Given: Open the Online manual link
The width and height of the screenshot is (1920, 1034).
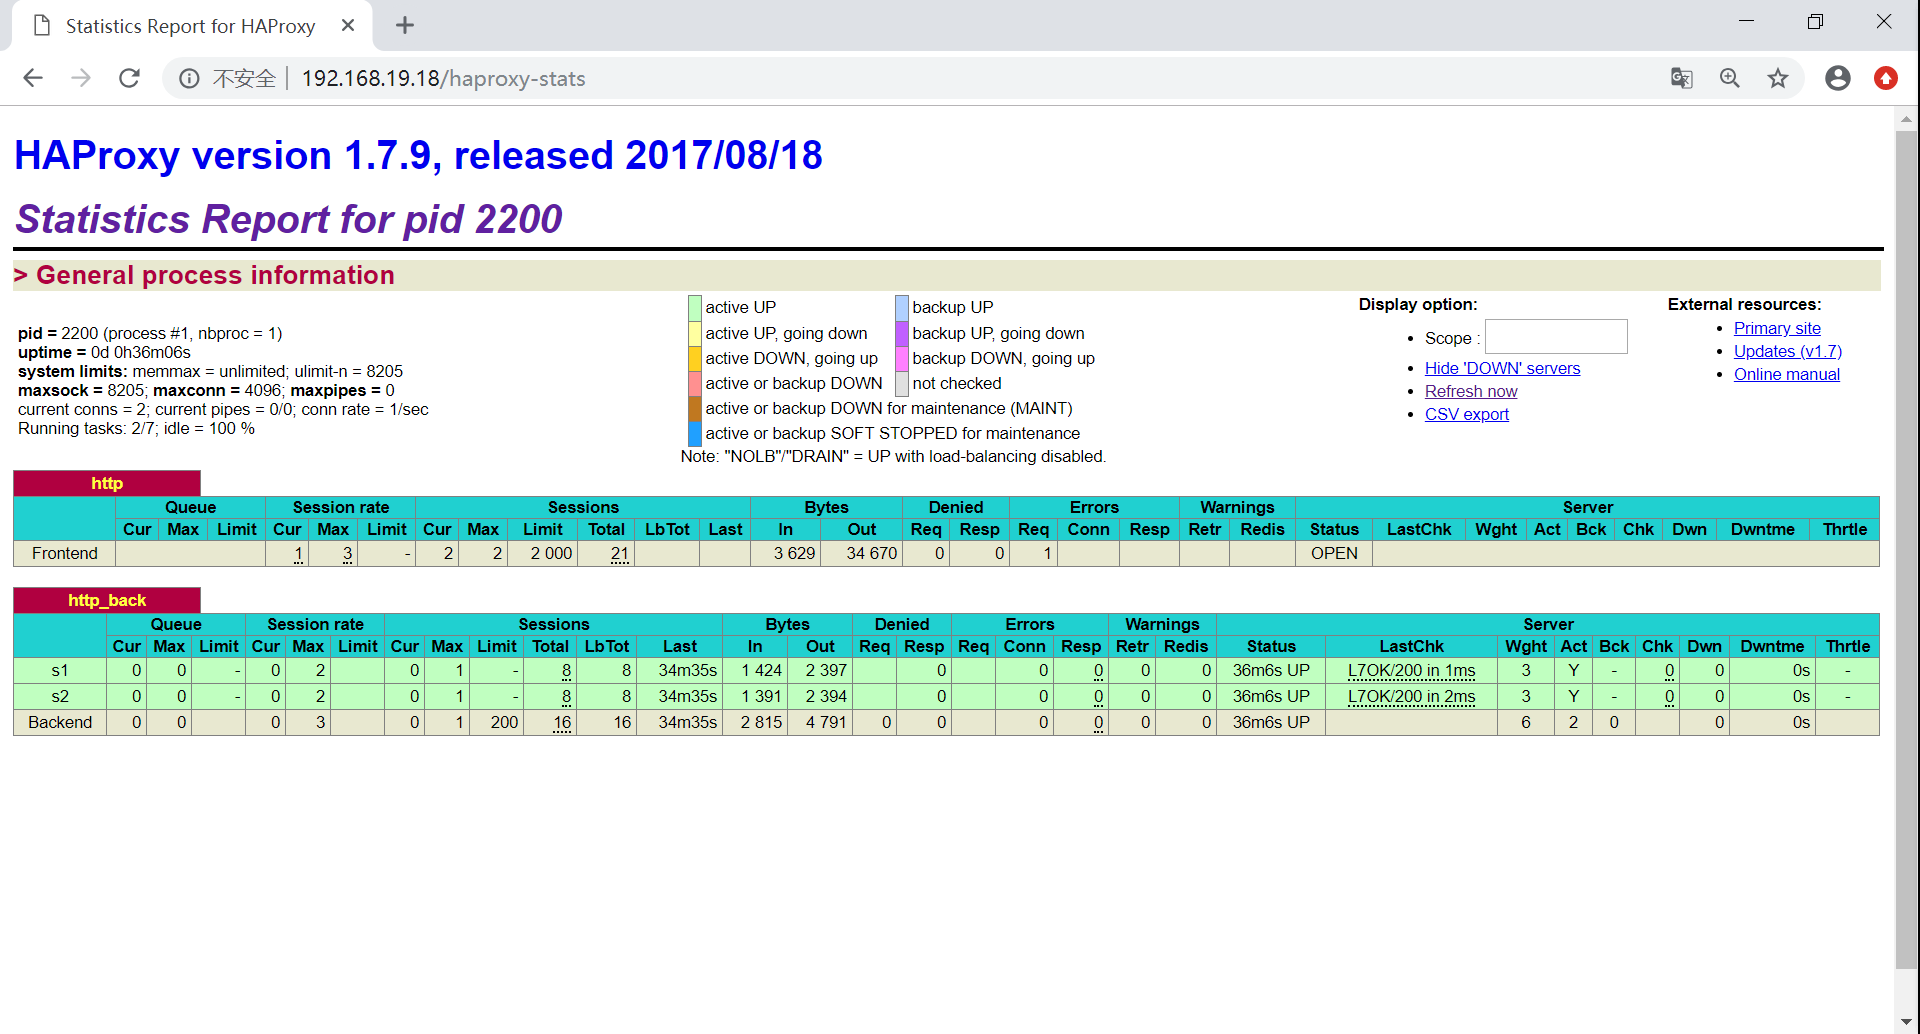Looking at the screenshot, I should click(1787, 374).
